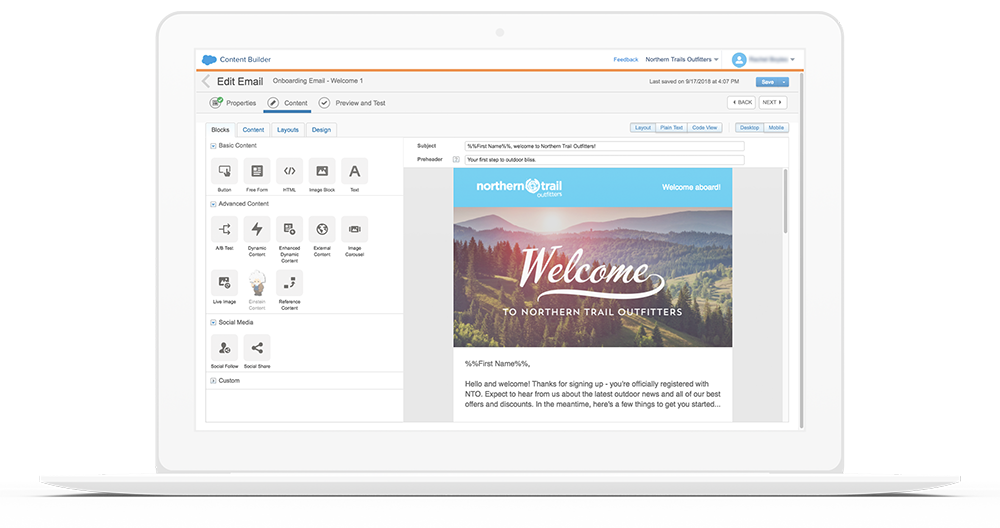Collapse the Social Media section
This screenshot has height=528, width=1000.
click(x=213, y=323)
